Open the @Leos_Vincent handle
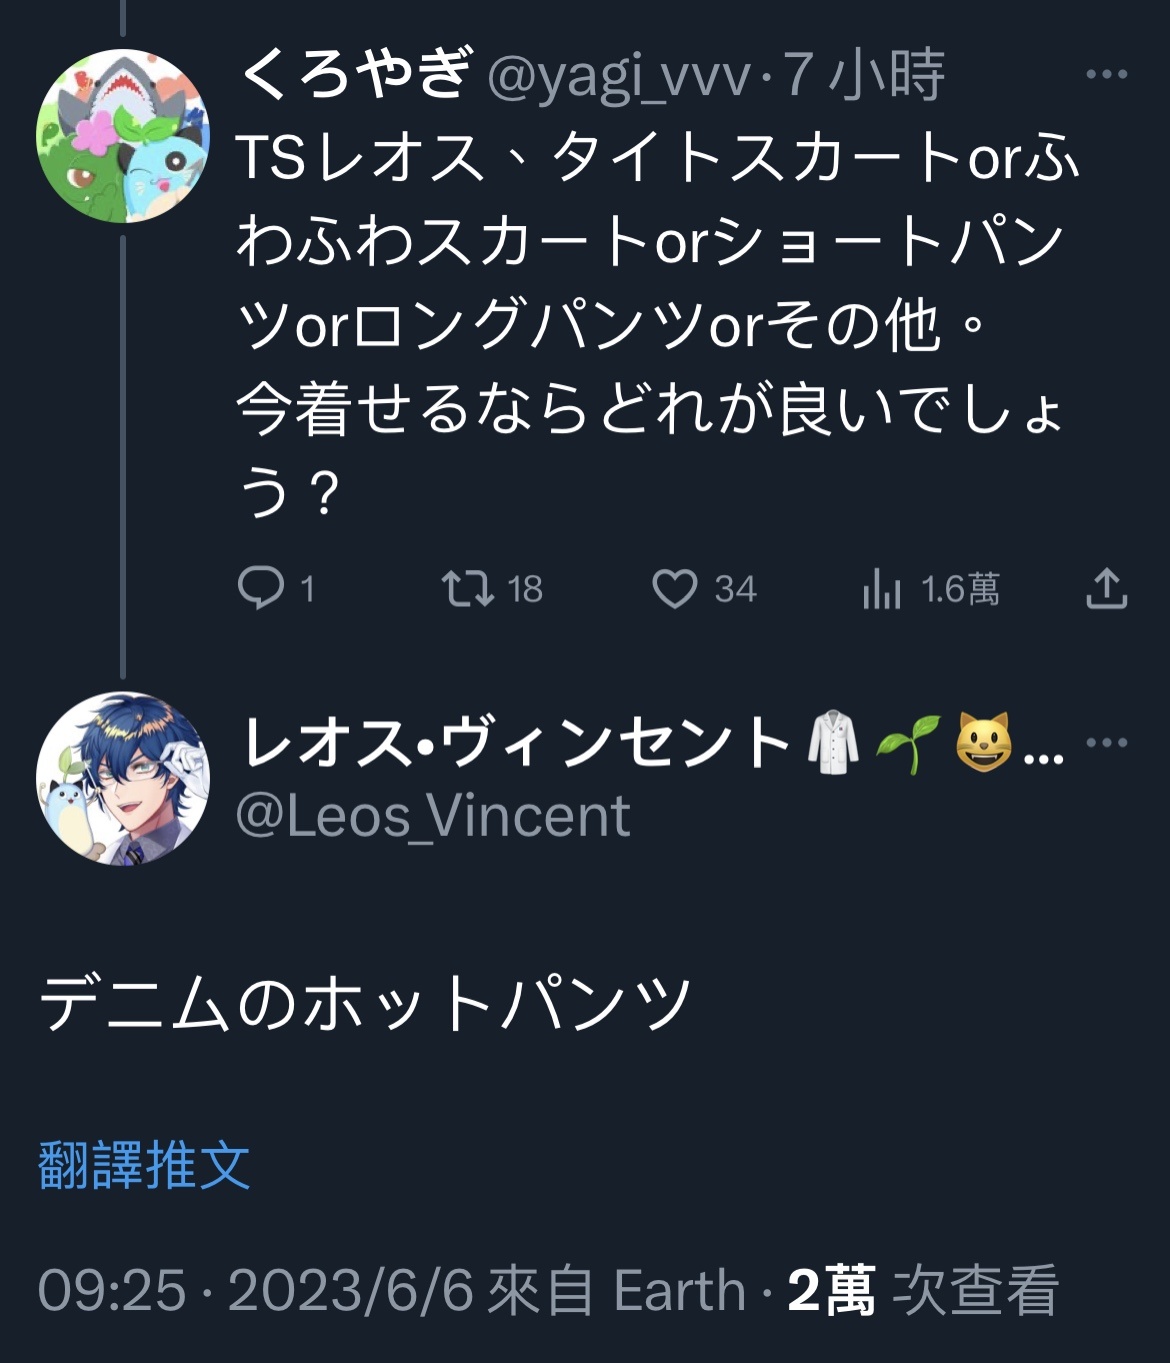Image resolution: width=1170 pixels, height=1363 pixels. pyautogui.click(x=433, y=816)
